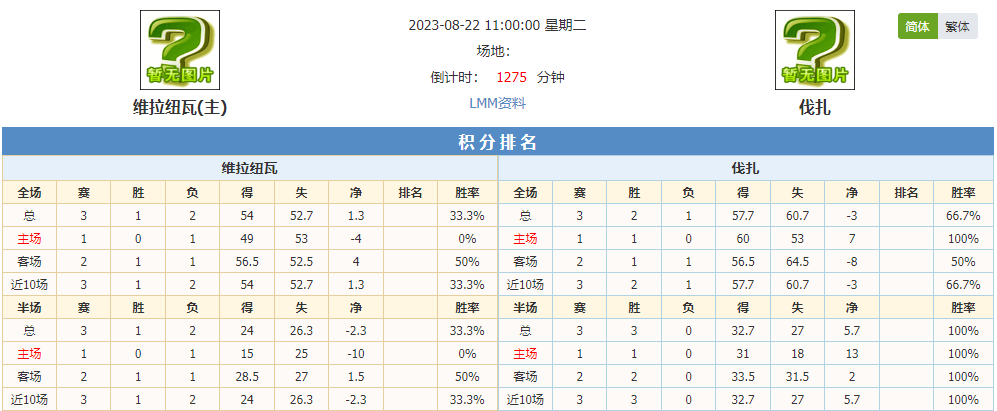Viewport: 997px width, 411px height.
Task: Click the 50% win rate in 维拉纽瓦 半场 客场
Action: [467, 377]
